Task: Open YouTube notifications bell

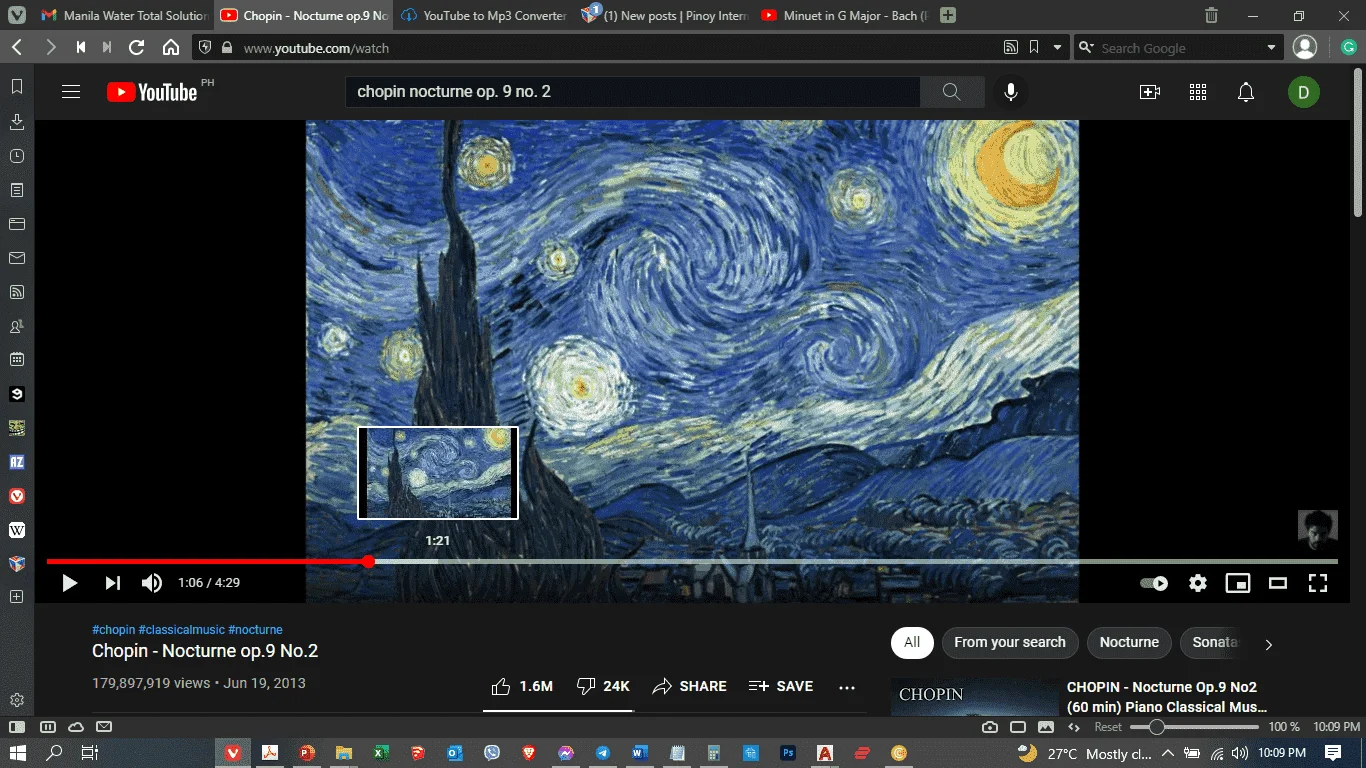Action: click(1246, 92)
